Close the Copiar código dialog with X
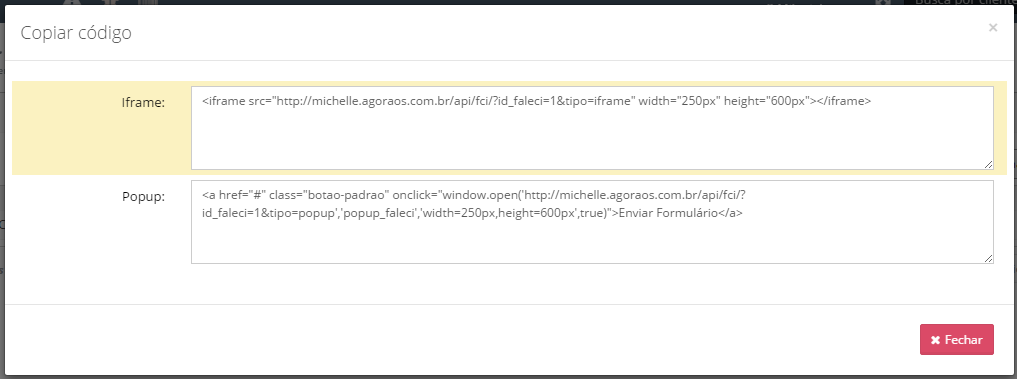The image size is (1017, 379). [992, 28]
